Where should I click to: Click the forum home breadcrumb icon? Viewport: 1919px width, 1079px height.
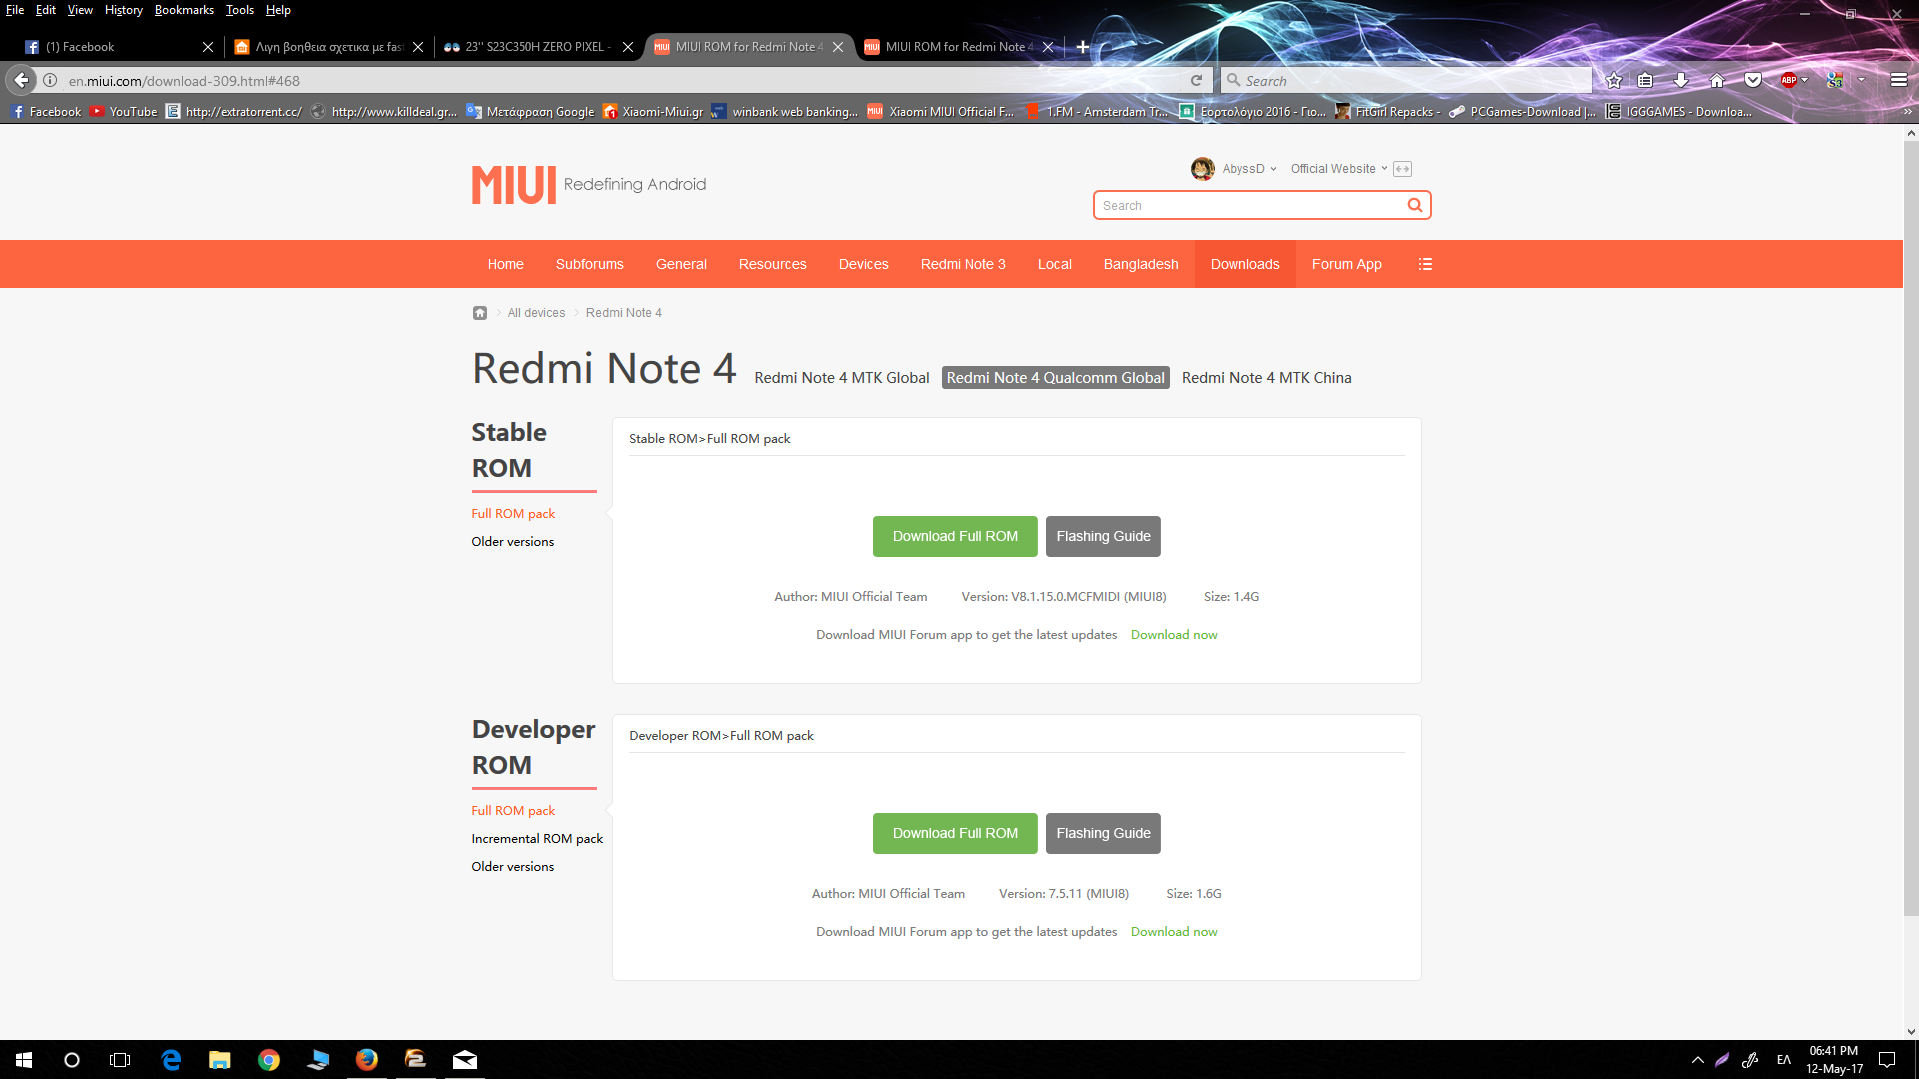point(480,313)
